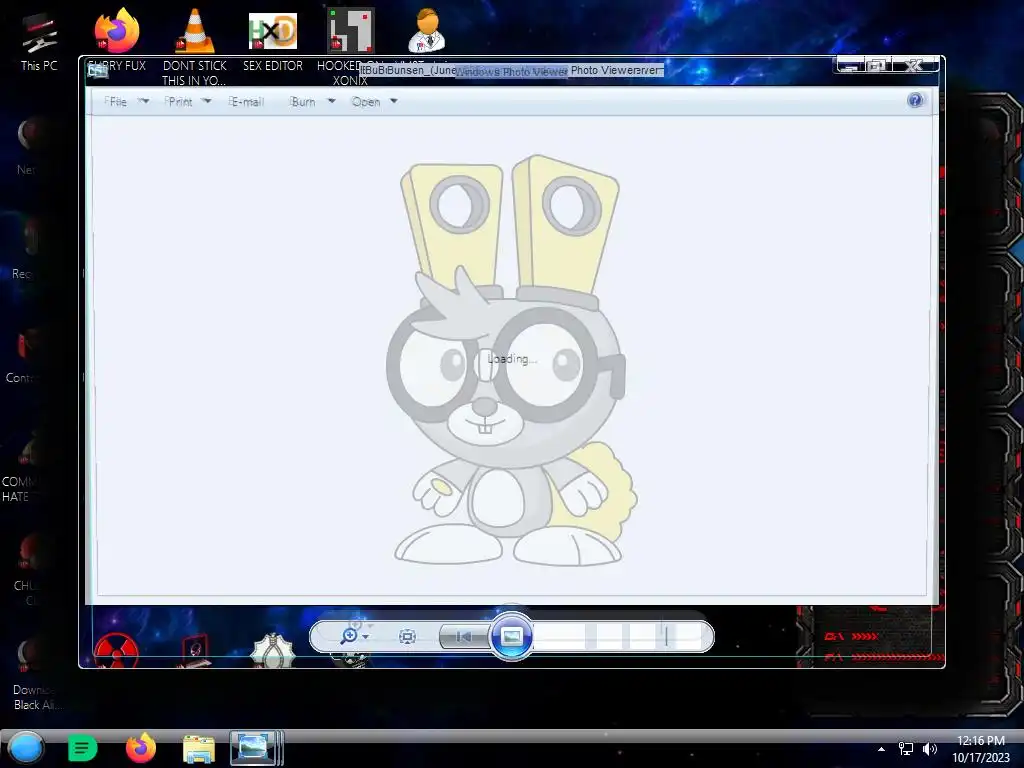This screenshot has height=768, width=1024.
Task: Click the volume speaker tray icon
Action: 930,749
